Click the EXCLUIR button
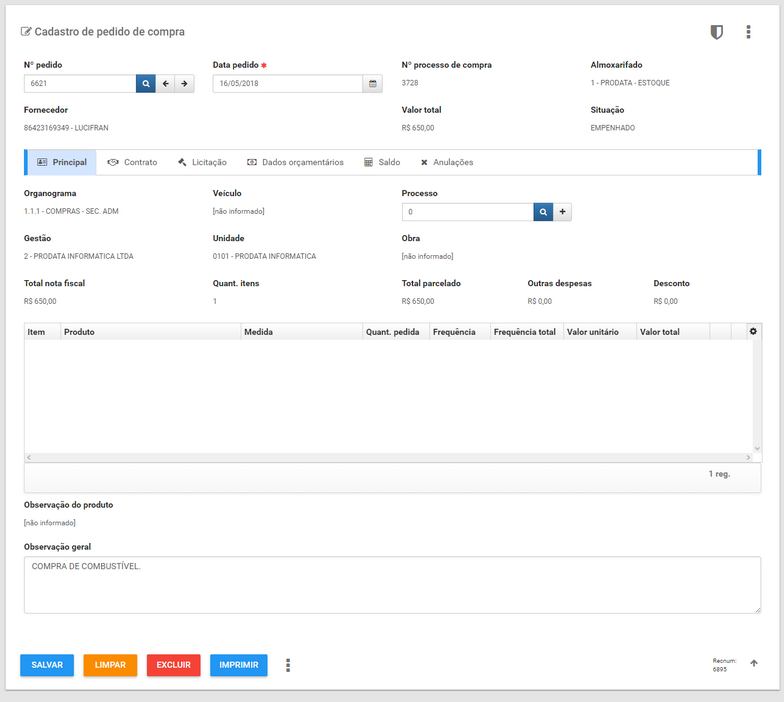 (x=174, y=665)
